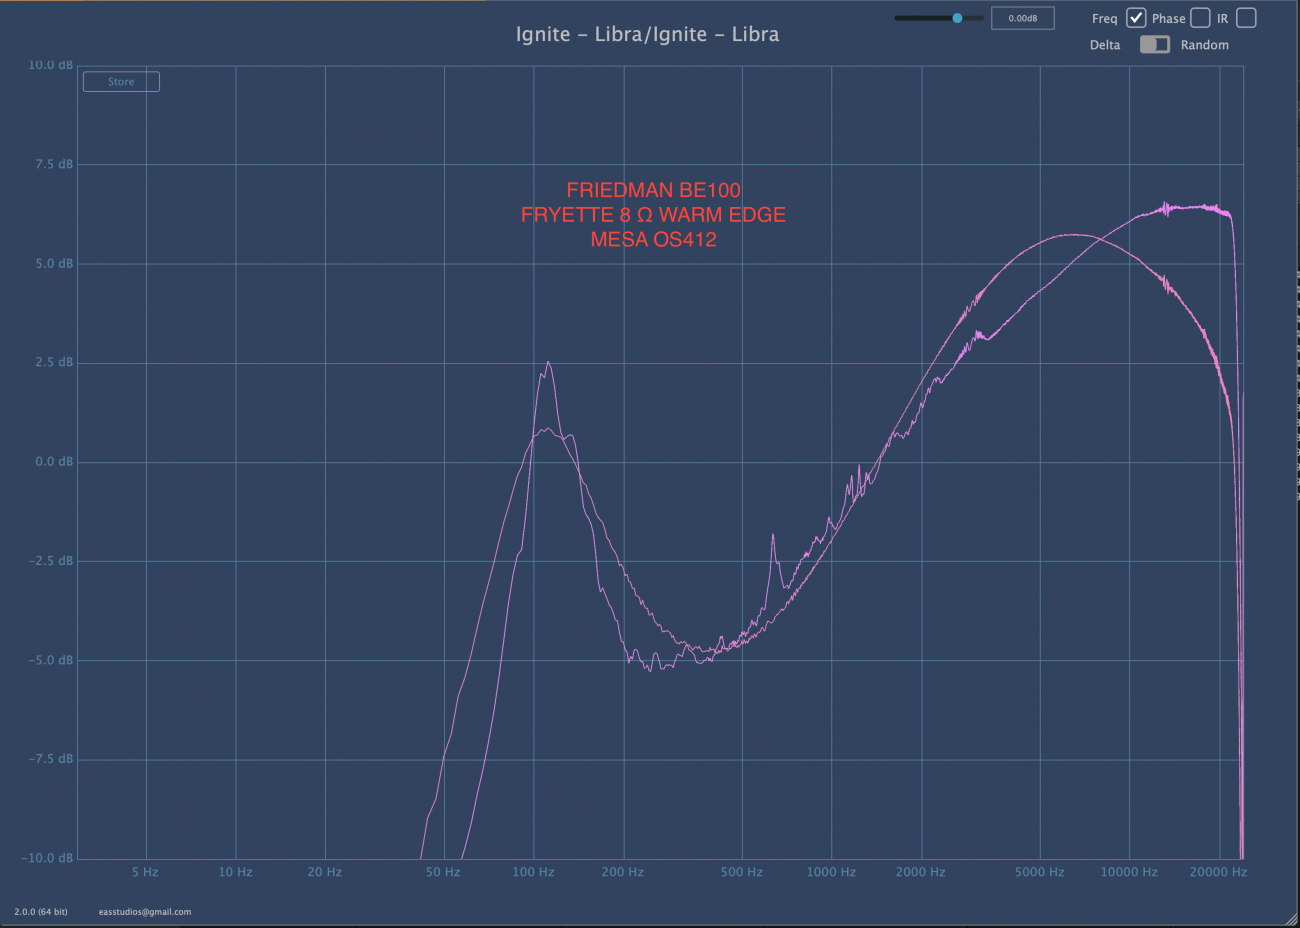Click the Ignite - Libra title text

point(647,34)
